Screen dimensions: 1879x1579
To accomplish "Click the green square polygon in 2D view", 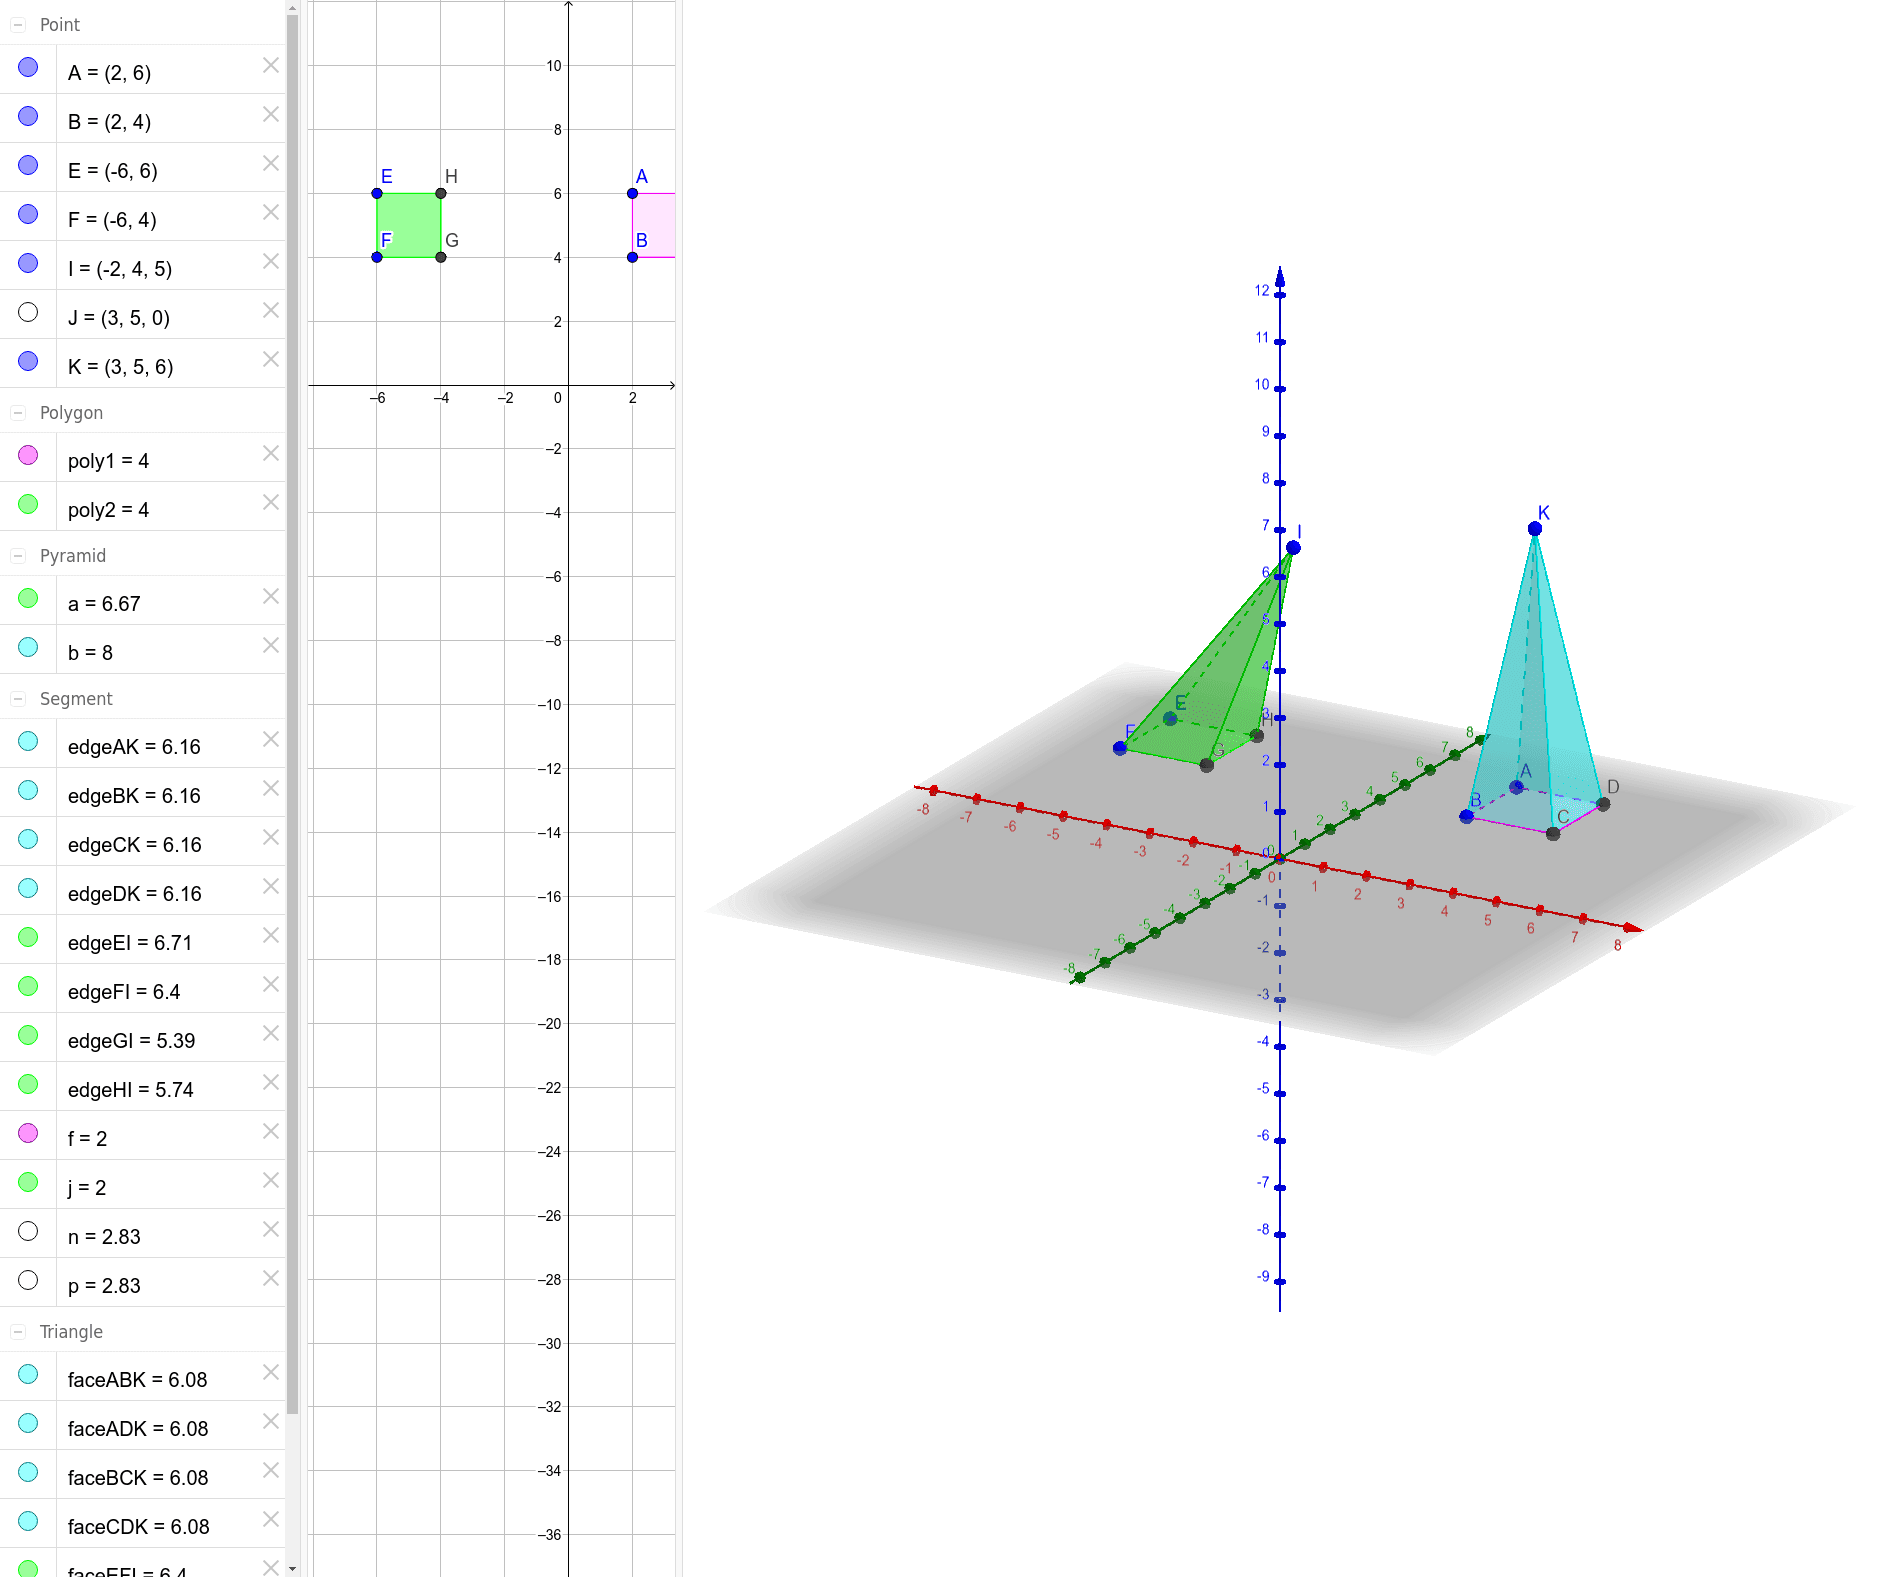I will click(x=409, y=225).
